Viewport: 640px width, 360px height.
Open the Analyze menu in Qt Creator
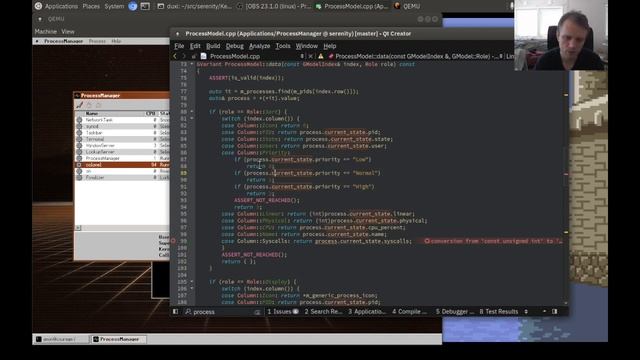[x=260, y=46]
